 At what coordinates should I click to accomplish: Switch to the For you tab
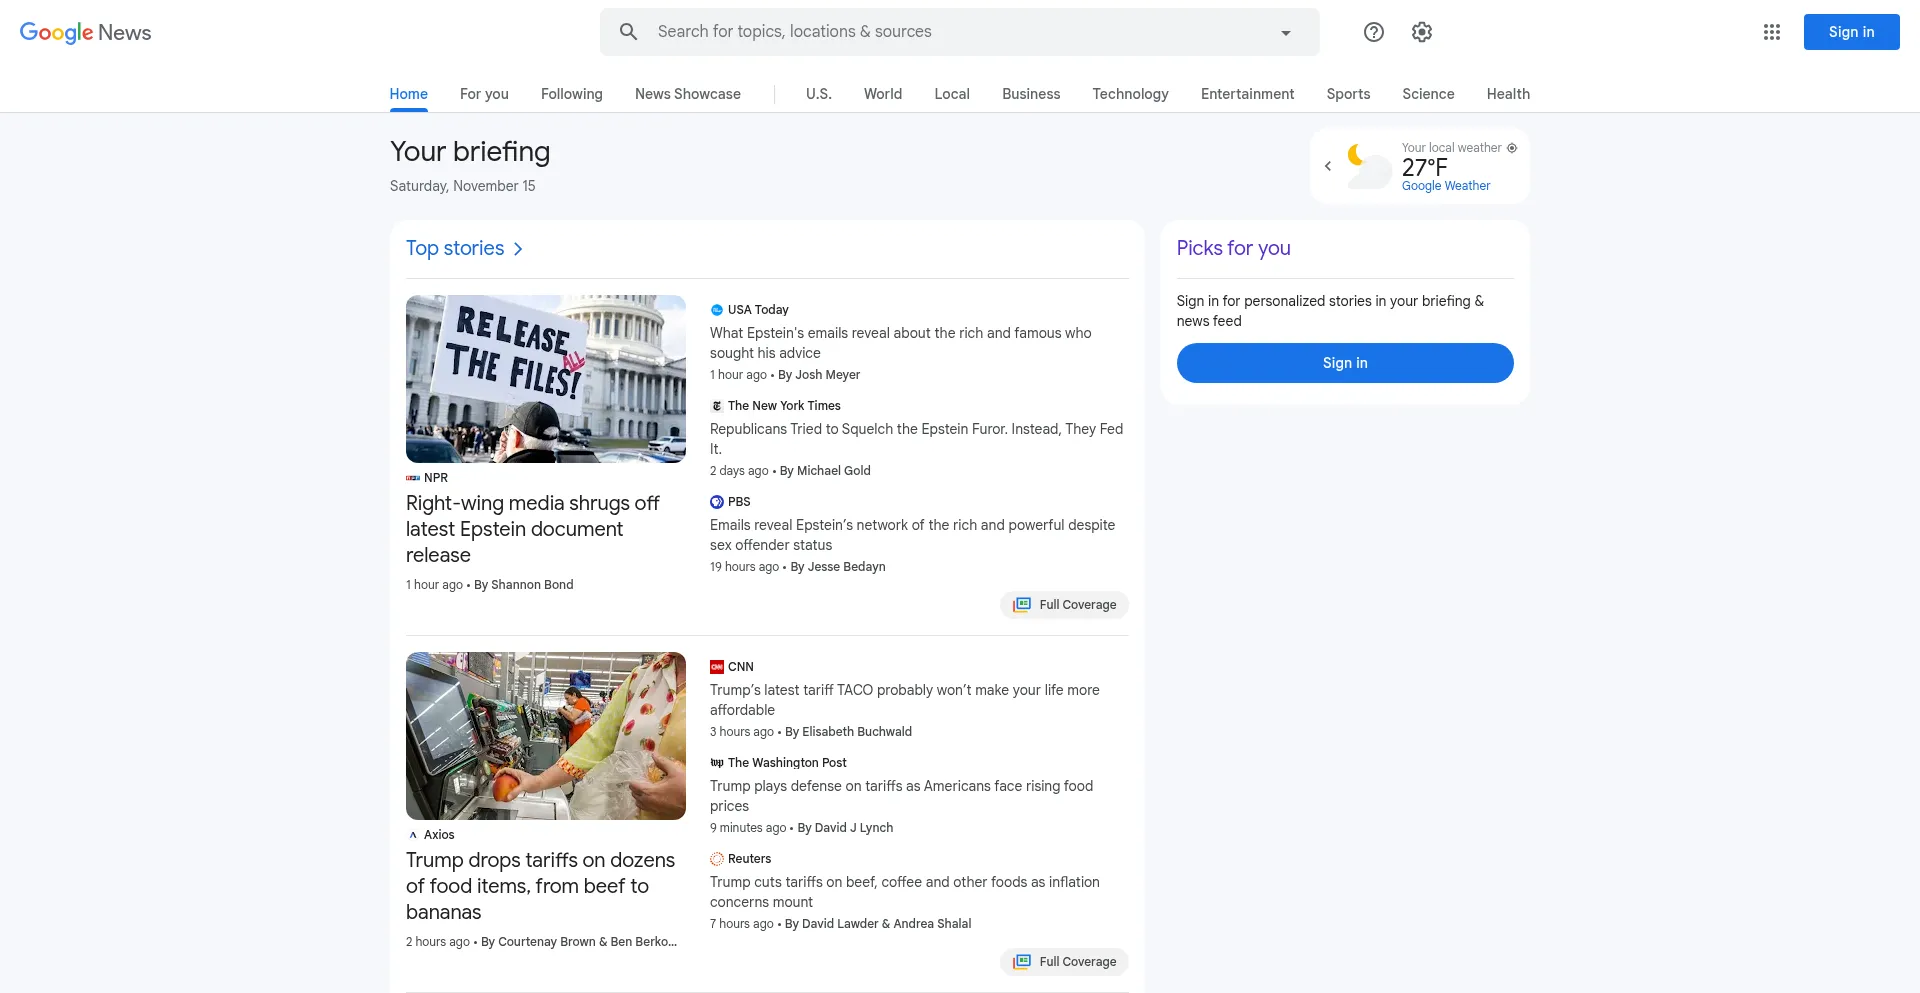click(x=484, y=94)
